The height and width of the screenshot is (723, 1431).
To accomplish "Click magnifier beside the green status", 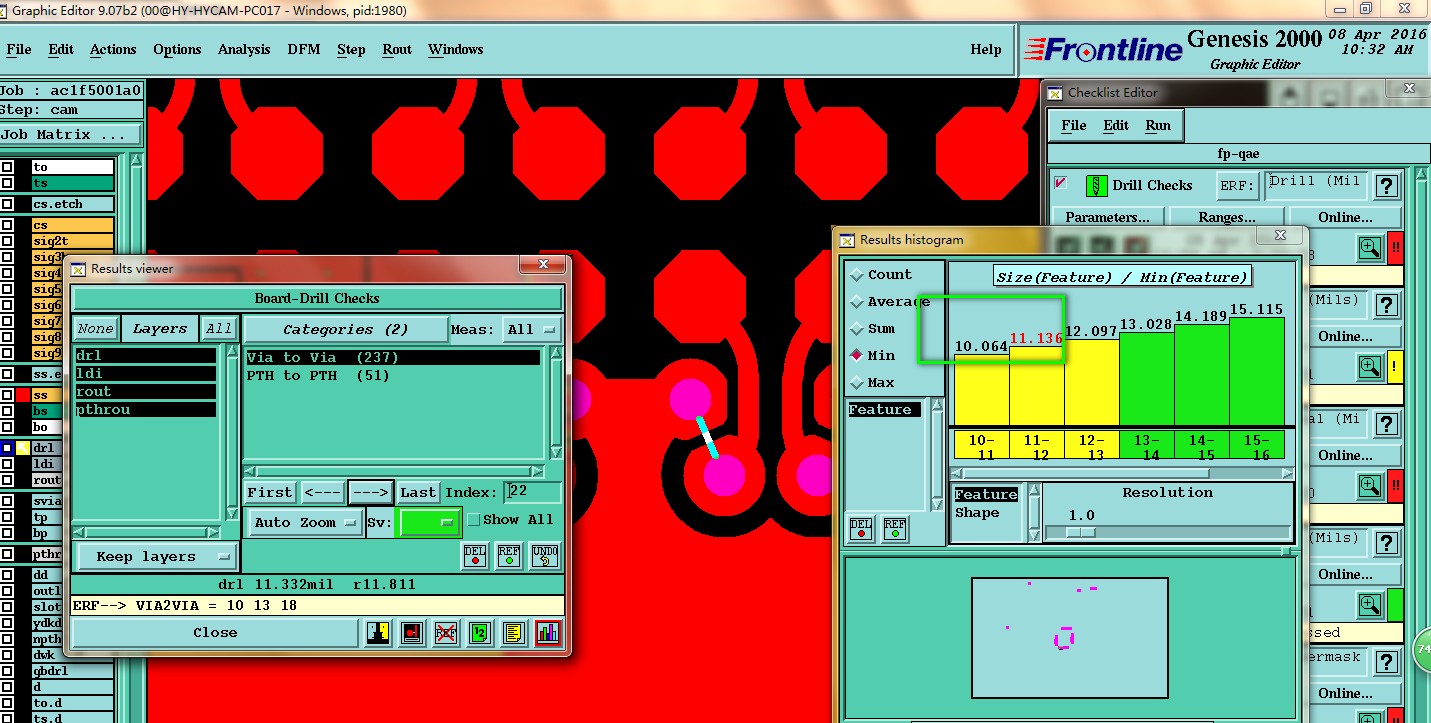I will (1370, 605).
